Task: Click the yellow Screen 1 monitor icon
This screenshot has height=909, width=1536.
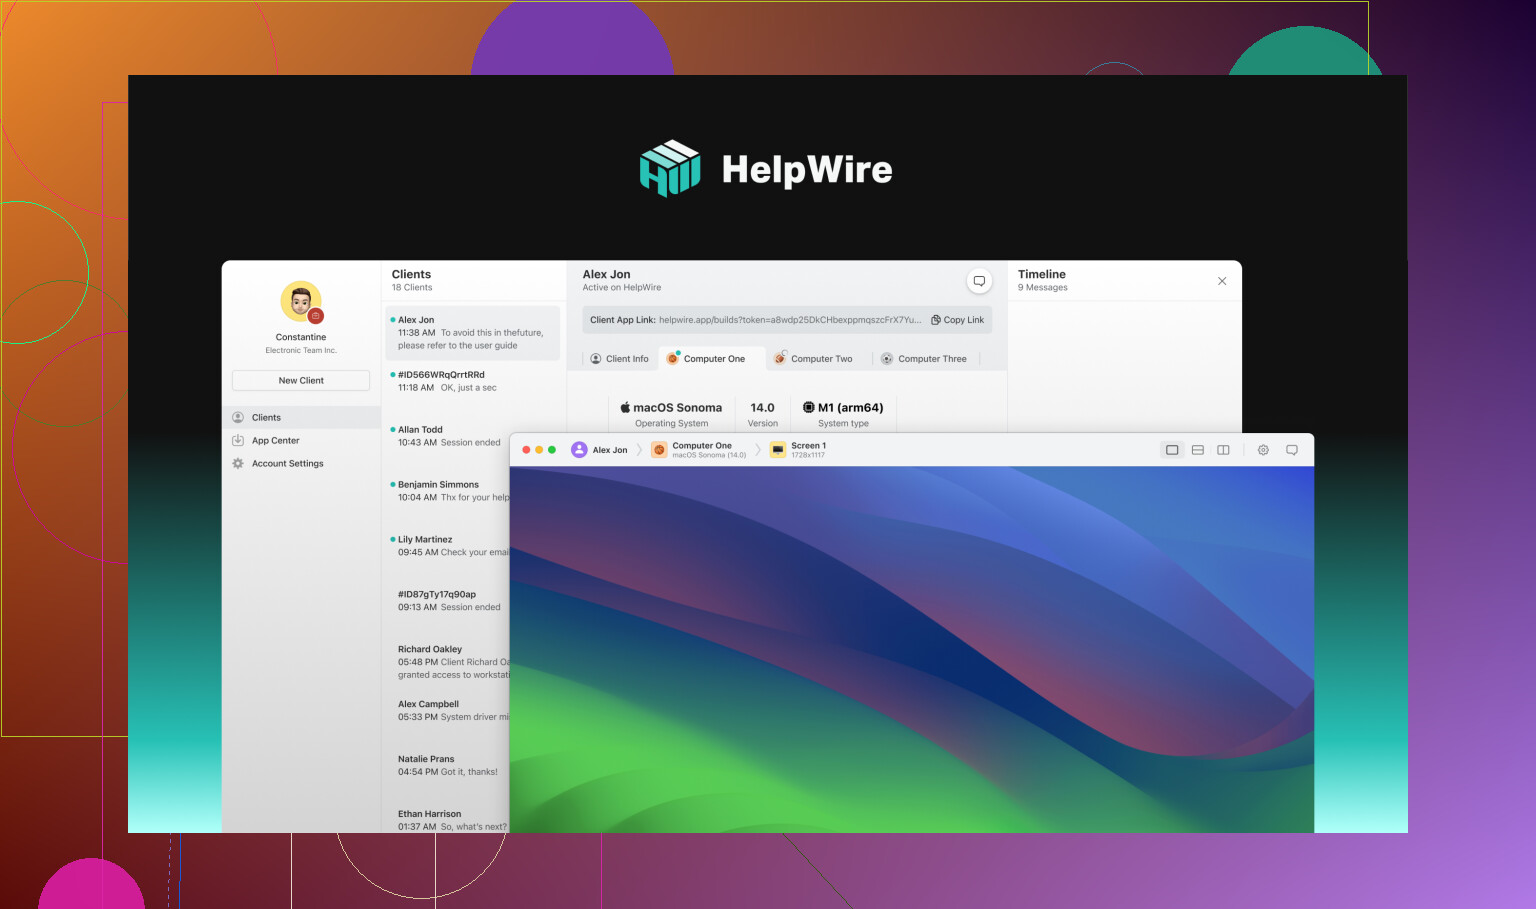Action: (x=778, y=450)
